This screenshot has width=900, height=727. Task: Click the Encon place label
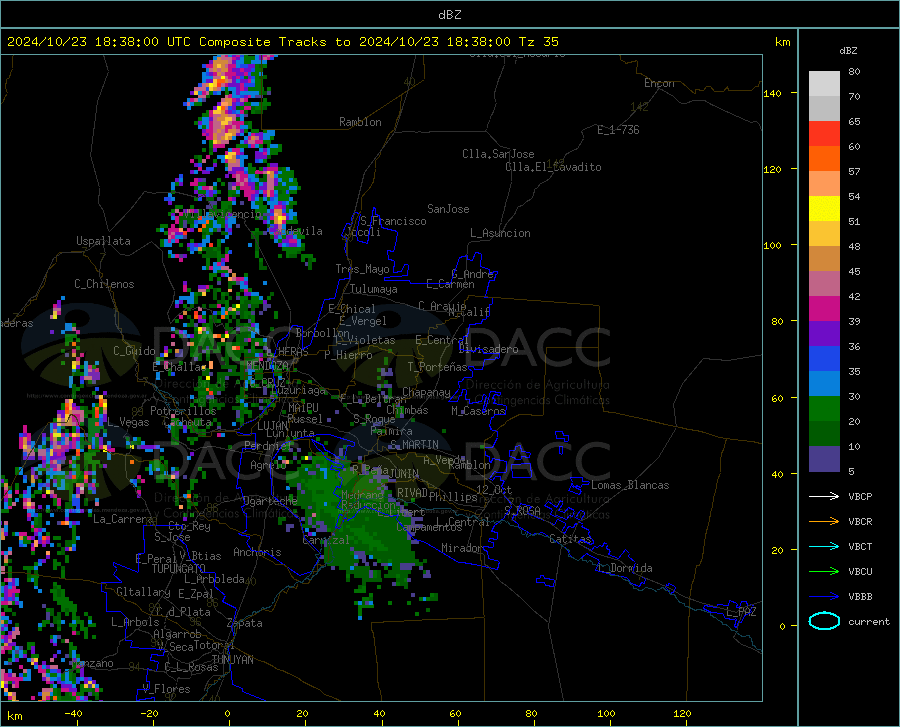(x=659, y=83)
